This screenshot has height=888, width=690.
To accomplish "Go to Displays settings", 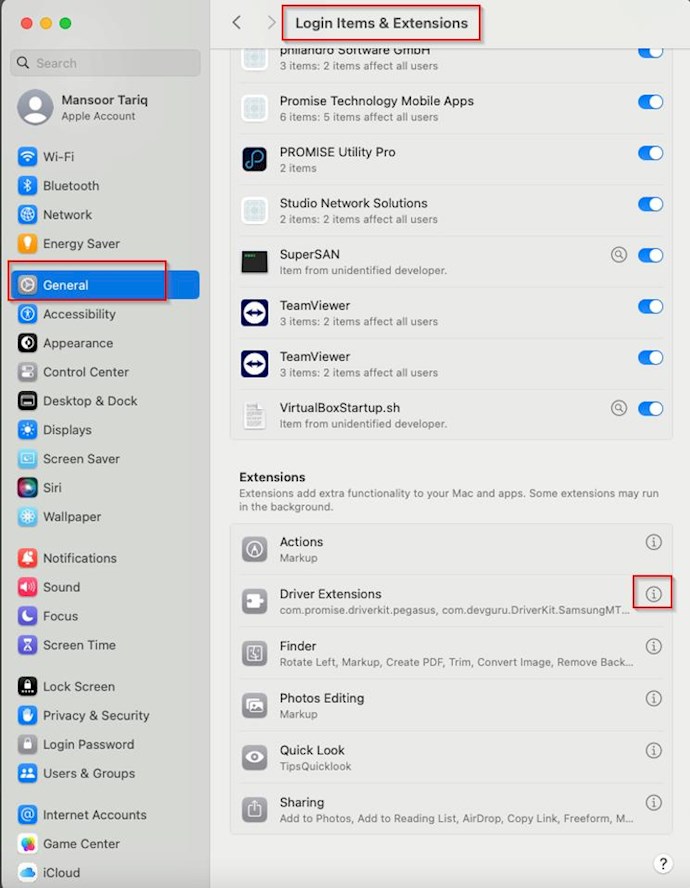I will pyautogui.click(x=54, y=429).
